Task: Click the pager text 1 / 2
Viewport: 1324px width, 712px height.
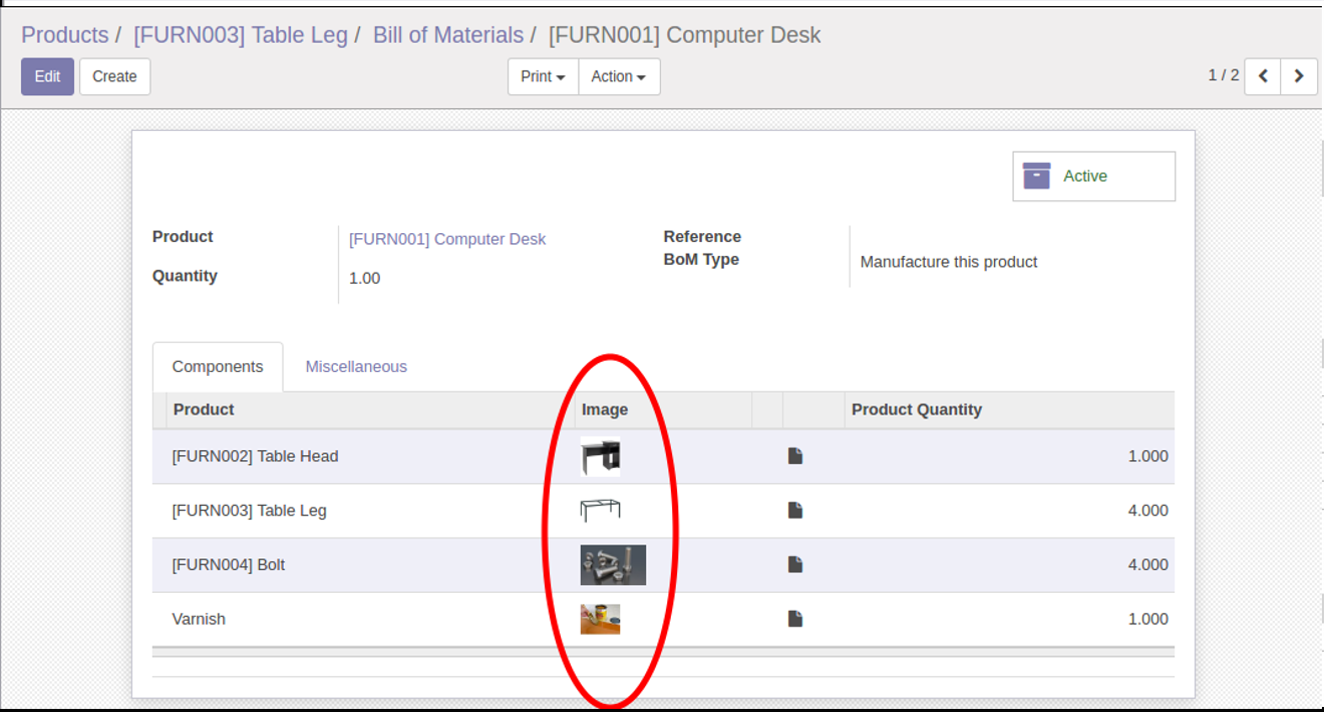Action: 1223,75
